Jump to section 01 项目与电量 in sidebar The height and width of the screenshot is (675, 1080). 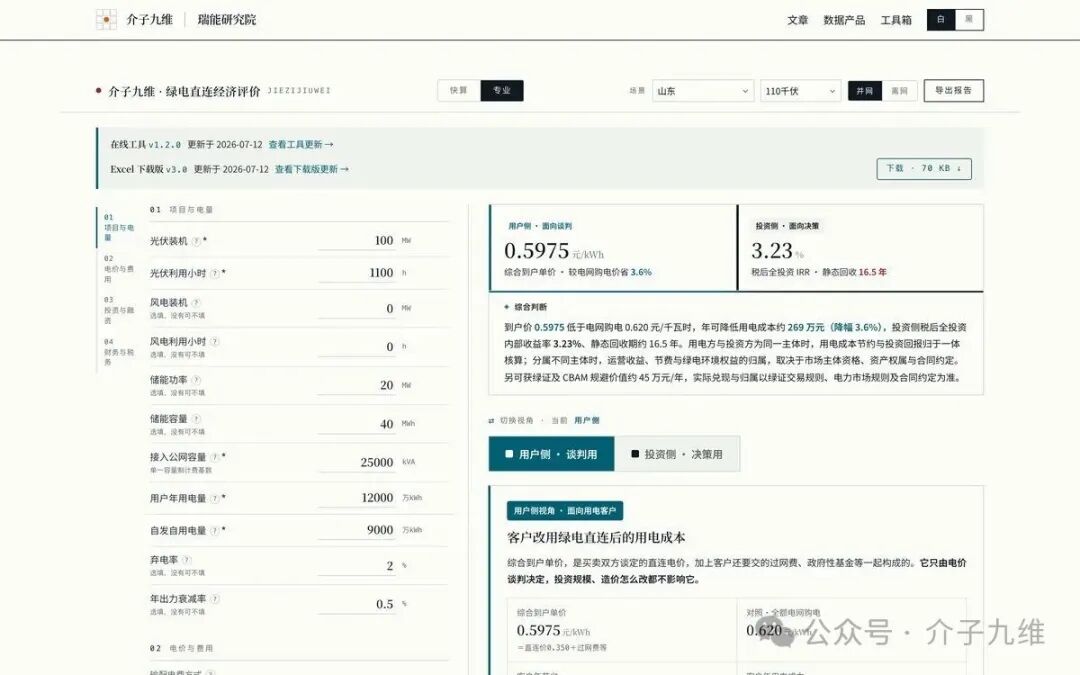tap(118, 227)
